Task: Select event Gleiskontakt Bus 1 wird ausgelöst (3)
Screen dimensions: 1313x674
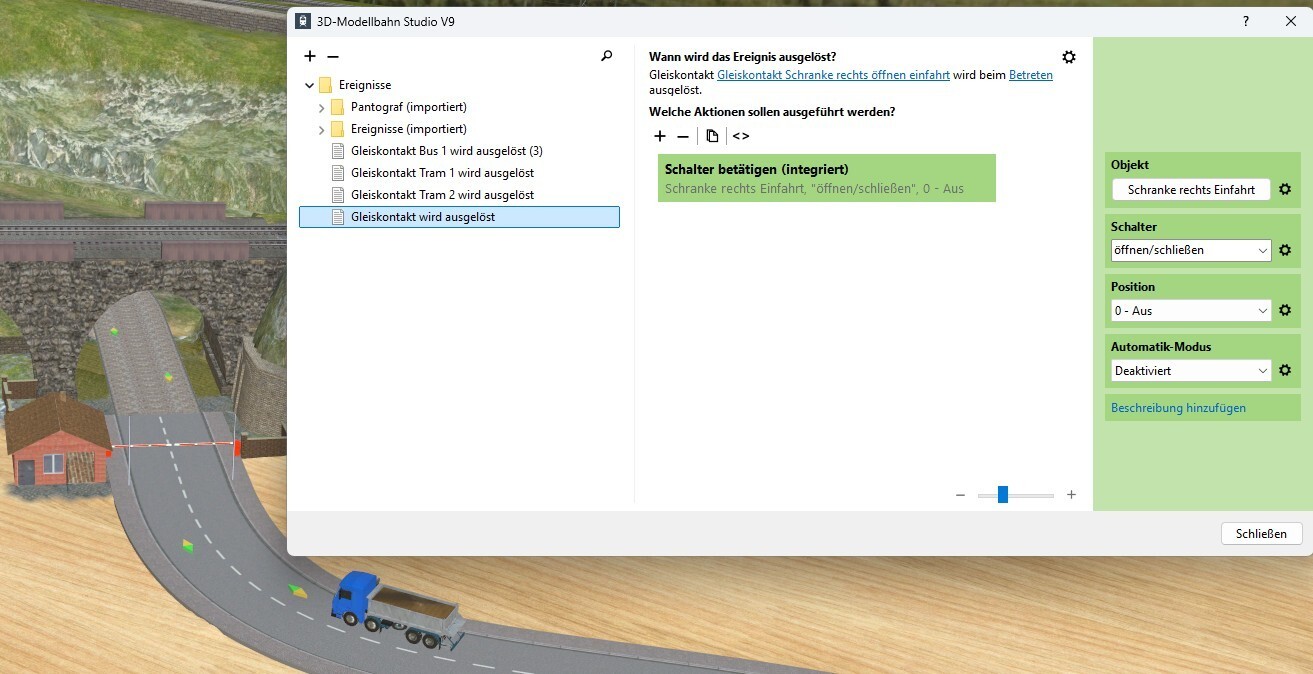Action: pos(447,151)
